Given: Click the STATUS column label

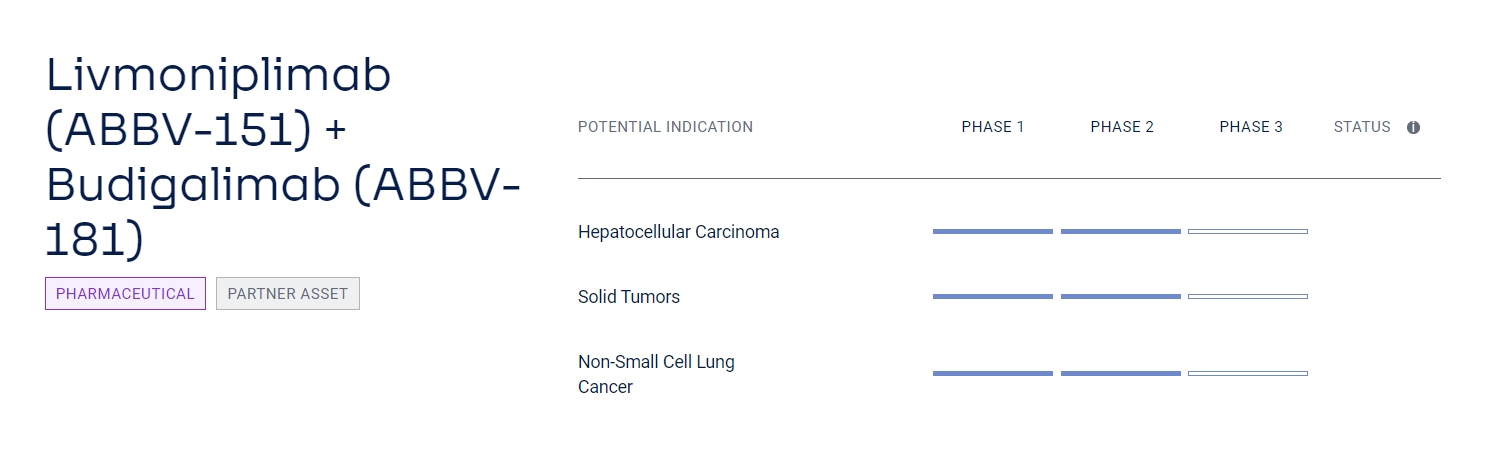Looking at the screenshot, I should (x=1362, y=127).
